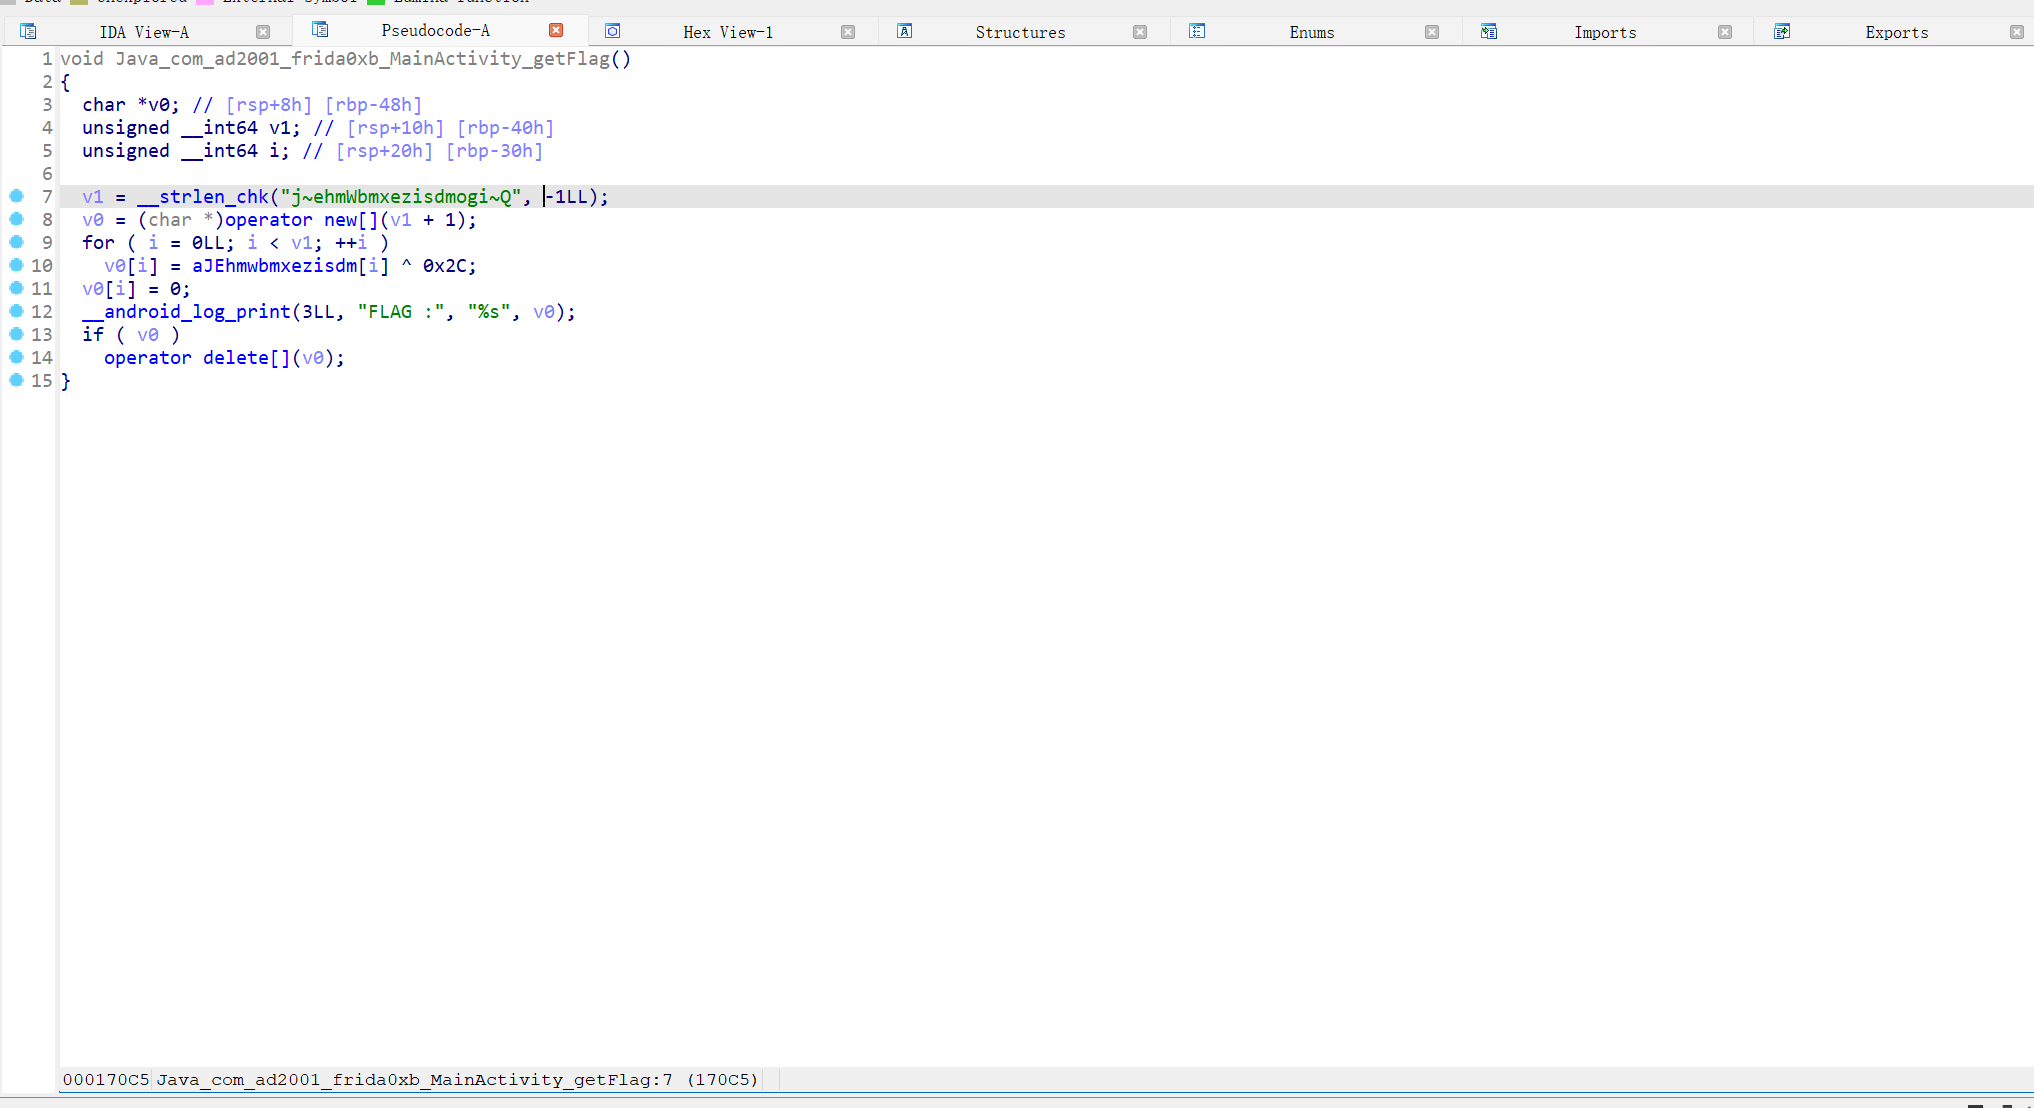
Task: Click the operator delete[] call
Action: (x=197, y=358)
